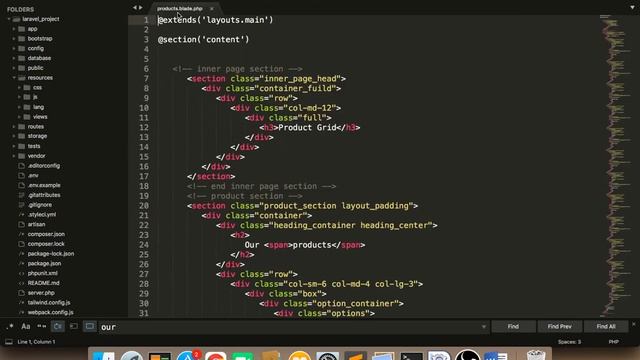Viewport: 640px width, 360px height.
Task: Open the .gitignore file
Action: pyautogui.click(x=40, y=205)
